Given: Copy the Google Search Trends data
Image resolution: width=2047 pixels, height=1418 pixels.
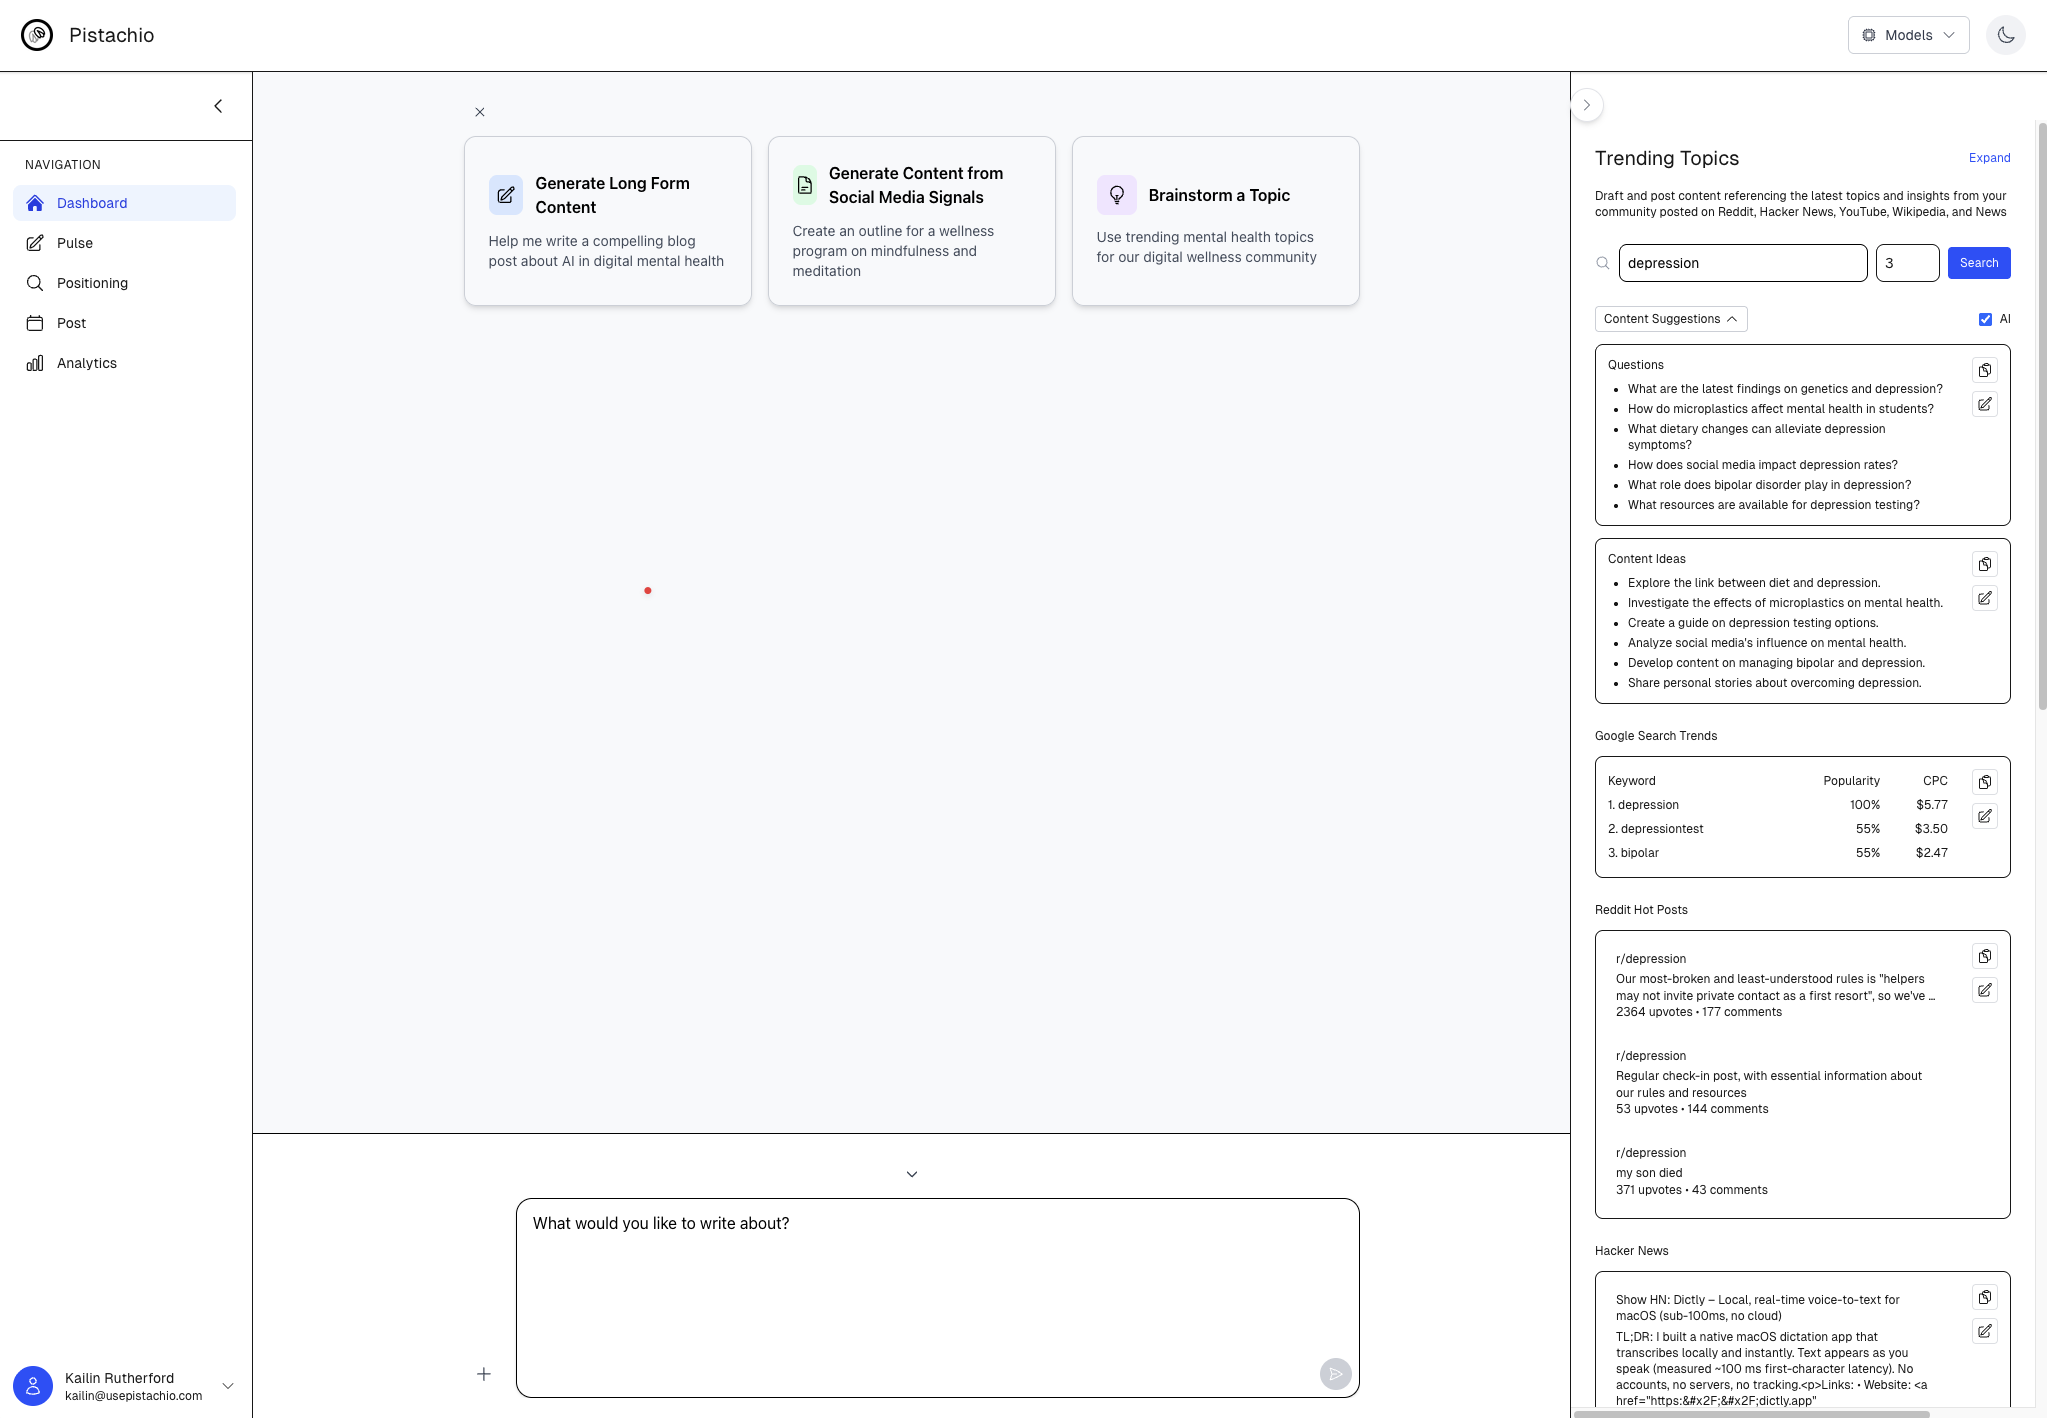Looking at the screenshot, I should tap(1984, 781).
